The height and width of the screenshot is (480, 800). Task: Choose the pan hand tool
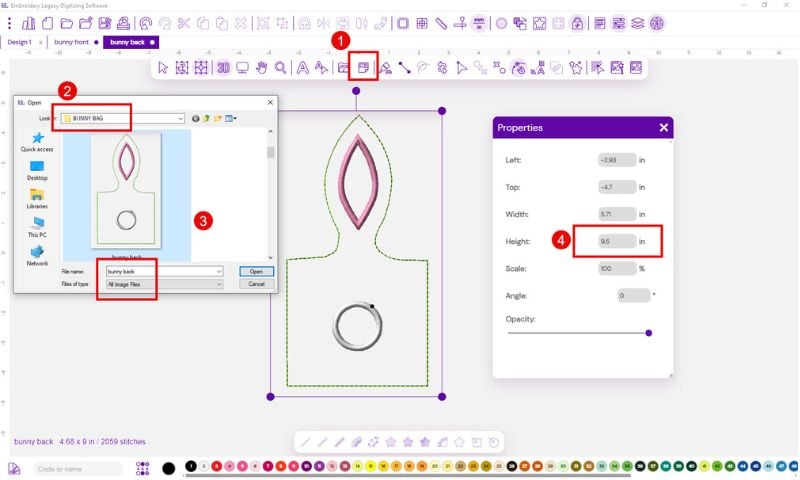262,68
